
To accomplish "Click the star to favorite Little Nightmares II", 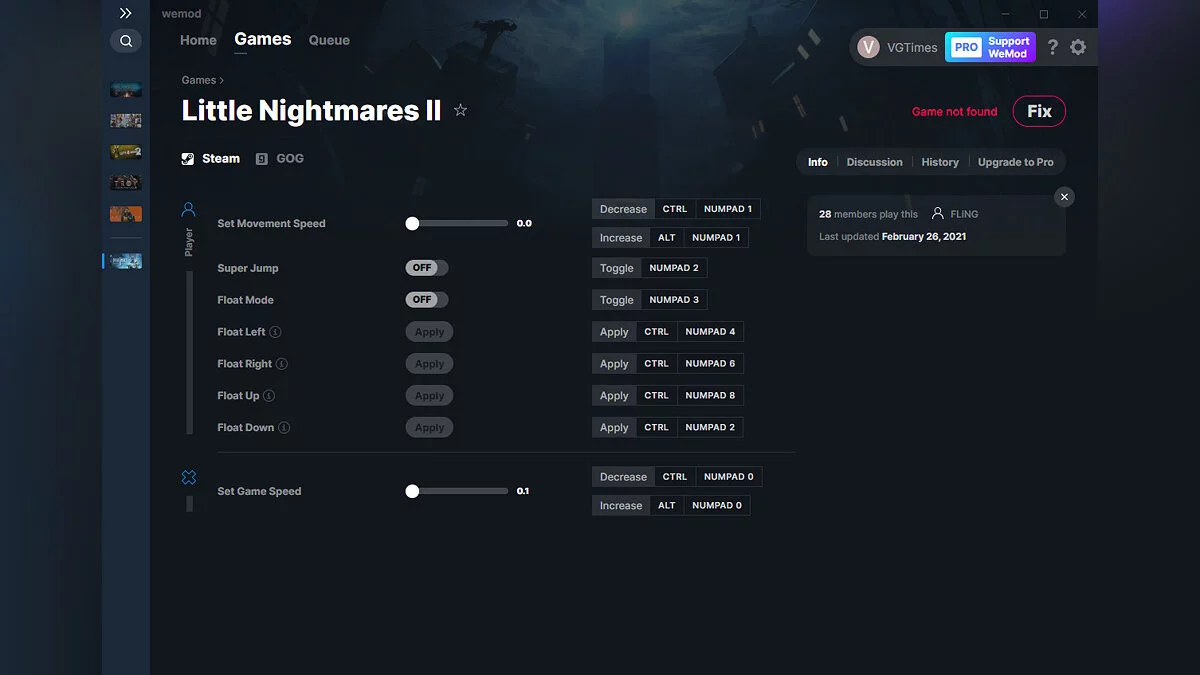I will tap(460, 110).
